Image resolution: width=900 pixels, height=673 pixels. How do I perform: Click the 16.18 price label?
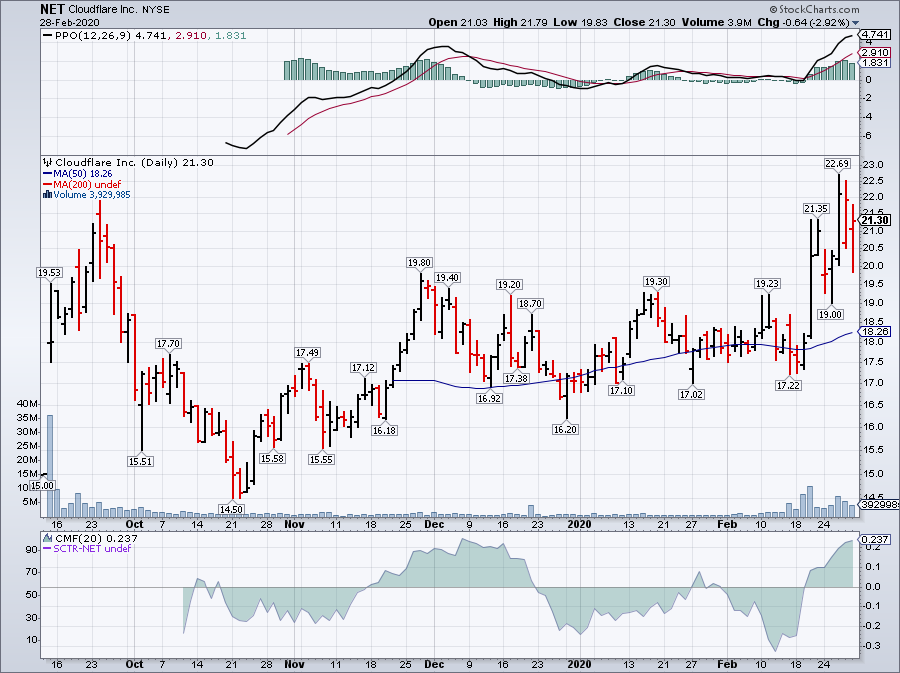pyautogui.click(x=384, y=430)
